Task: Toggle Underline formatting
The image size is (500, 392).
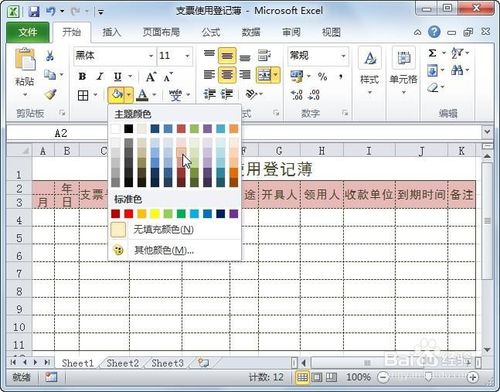Action: pos(117,77)
